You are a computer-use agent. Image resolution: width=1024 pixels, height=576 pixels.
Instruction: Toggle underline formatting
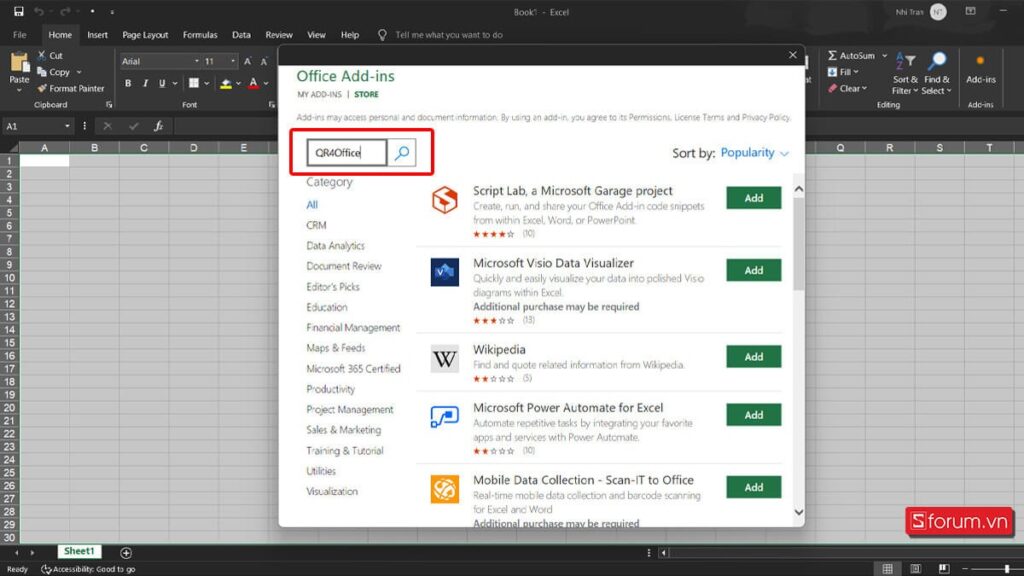(x=162, y=84)
